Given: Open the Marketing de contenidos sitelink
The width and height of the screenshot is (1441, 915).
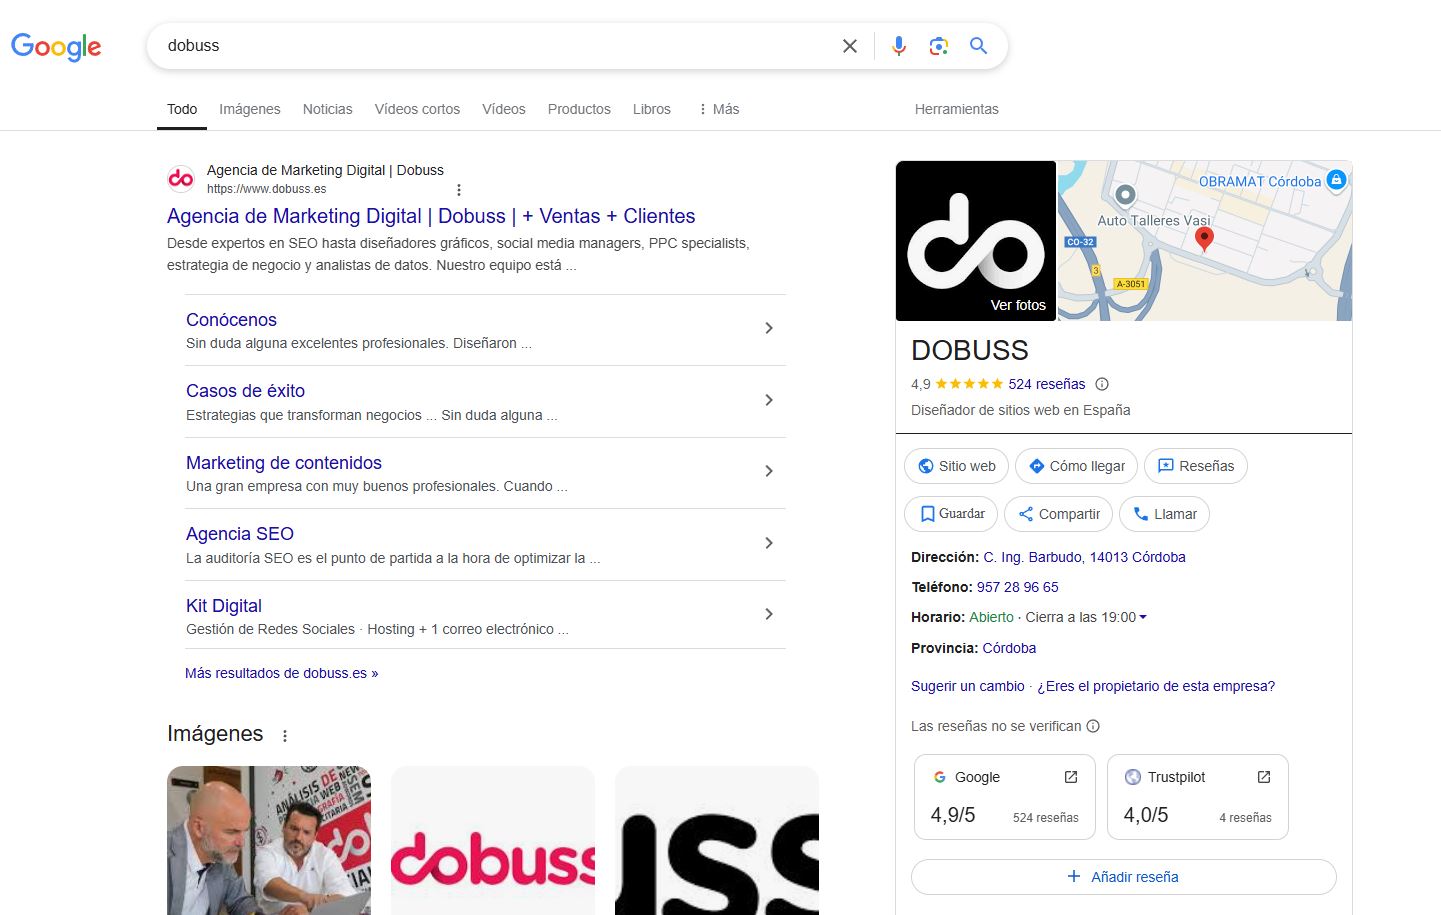Looking at the screenshot, I should [284, 463].
